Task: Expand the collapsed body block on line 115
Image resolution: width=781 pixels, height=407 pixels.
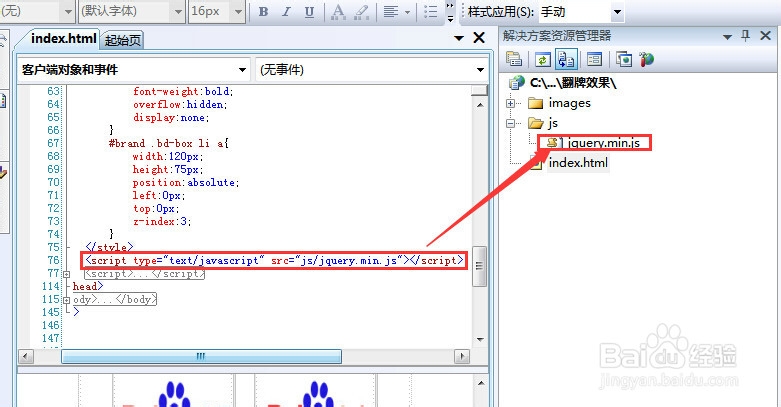Action: (66, 300)
